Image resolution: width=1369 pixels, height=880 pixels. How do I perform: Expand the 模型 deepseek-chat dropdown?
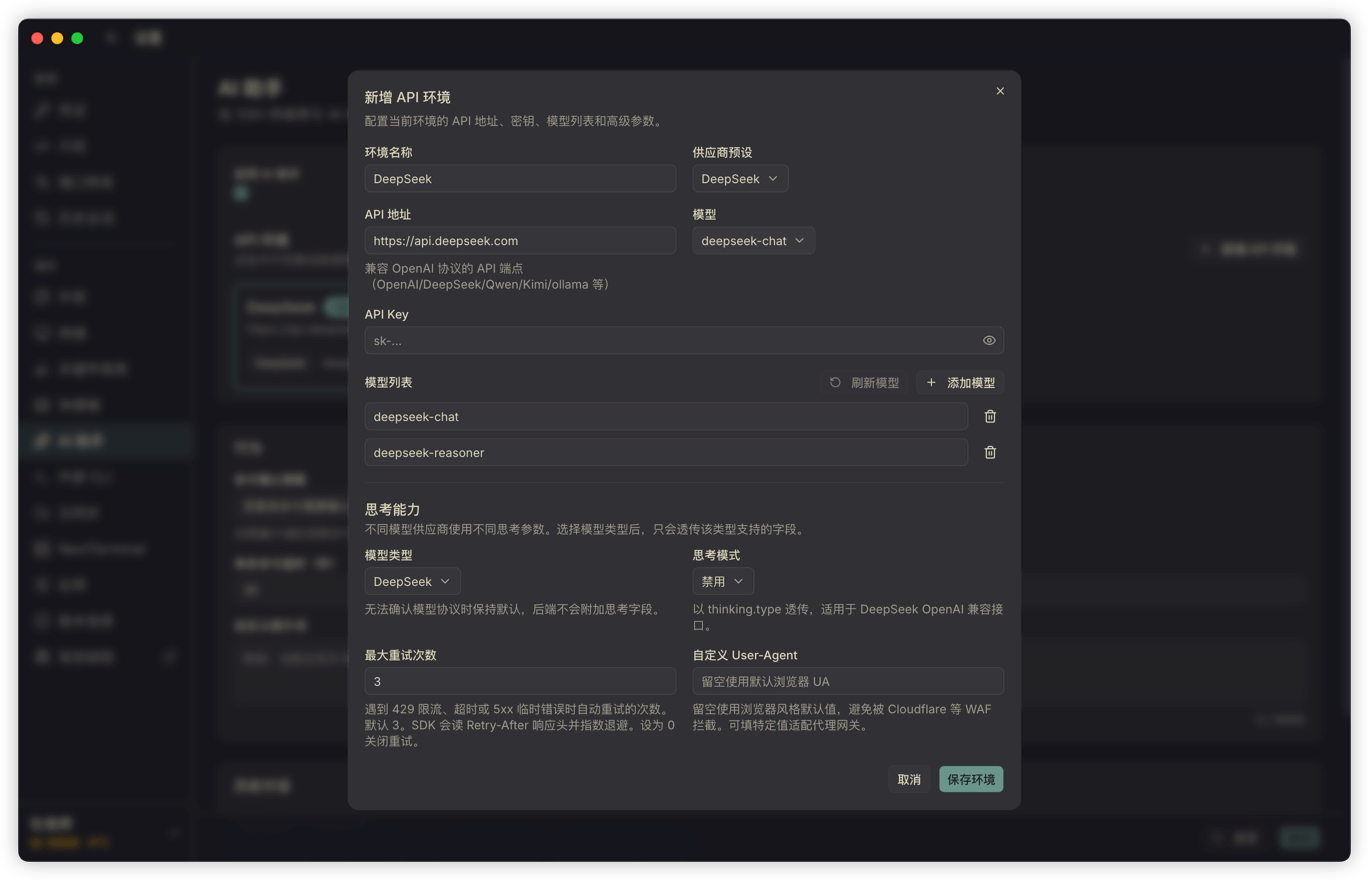click(x=753, y=241)
